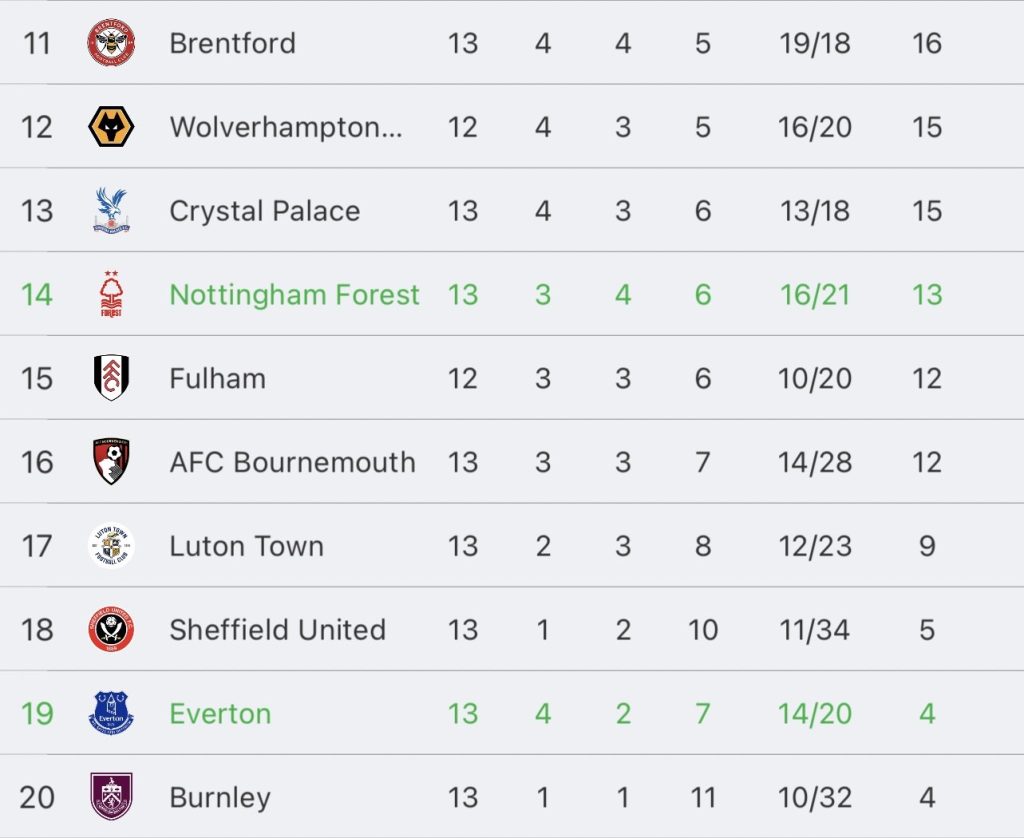Screen dimensions: 1024x838
Task: Open the Brentford team name
Action: [232, 44]
